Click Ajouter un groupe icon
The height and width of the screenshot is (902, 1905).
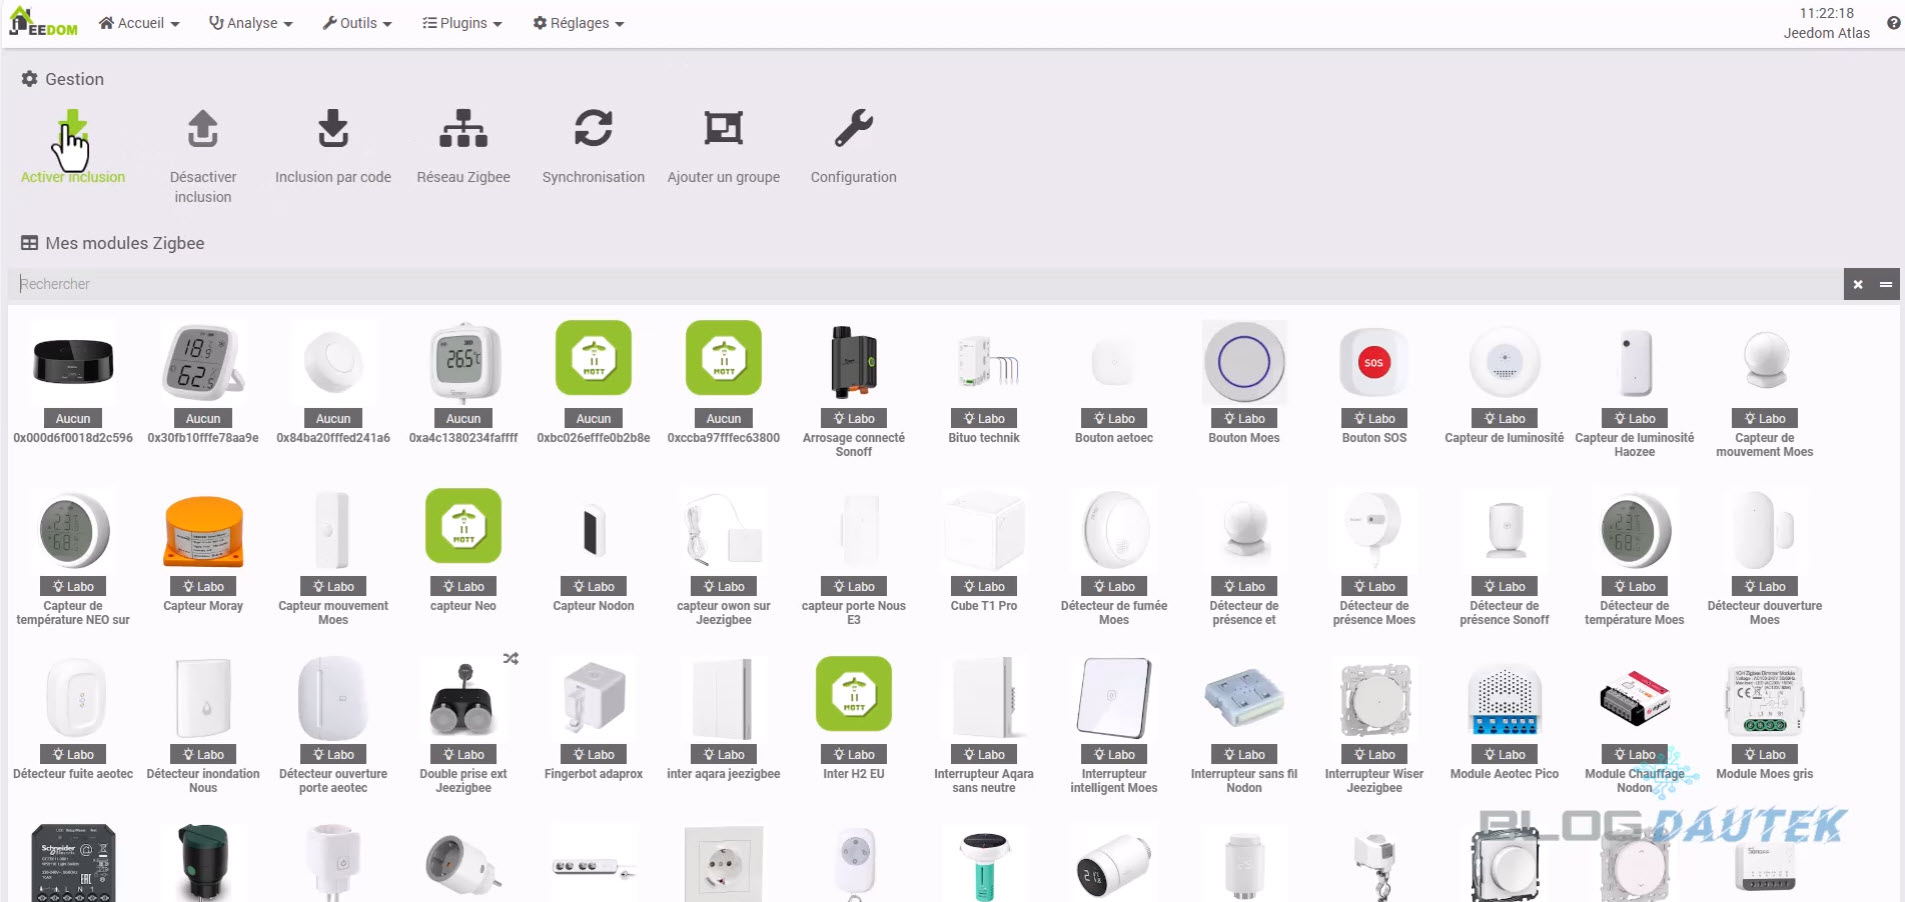point(723,130)
